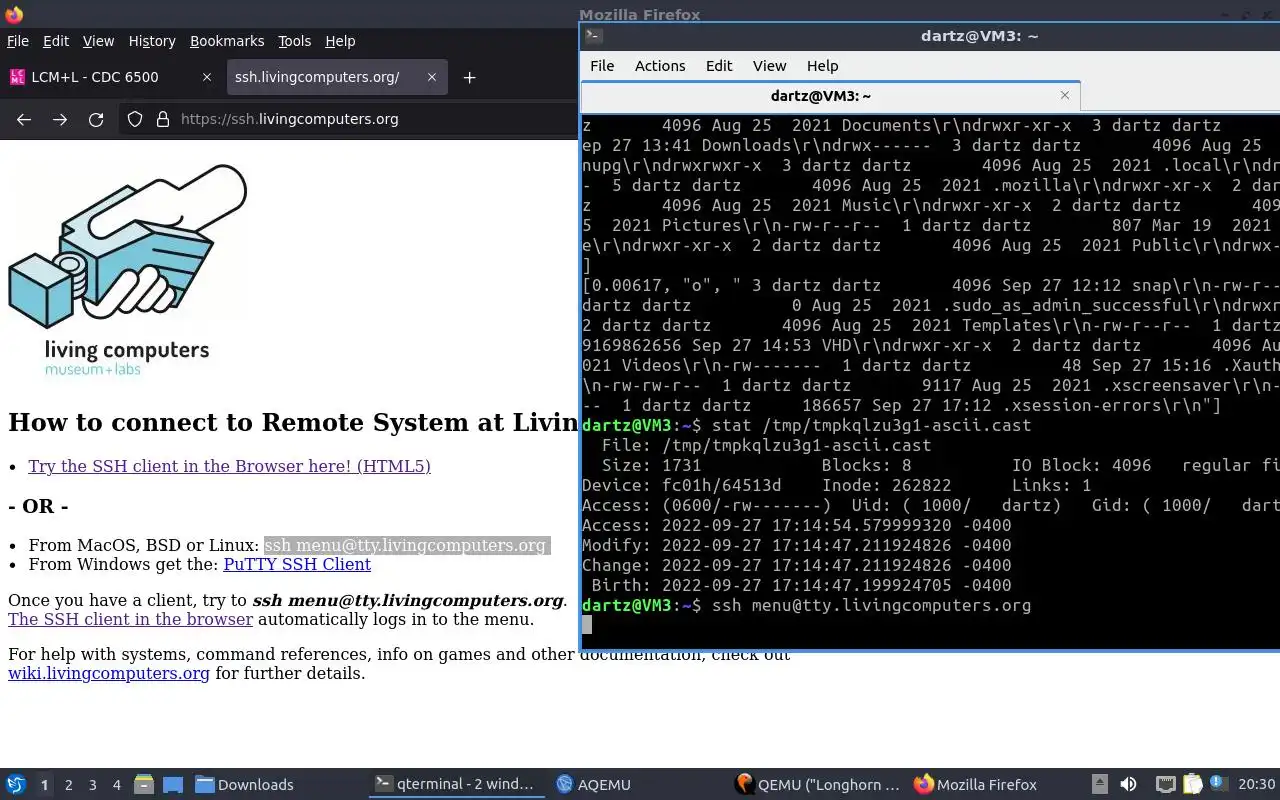Activate the qterminal taskbar entry

point(455,785)
